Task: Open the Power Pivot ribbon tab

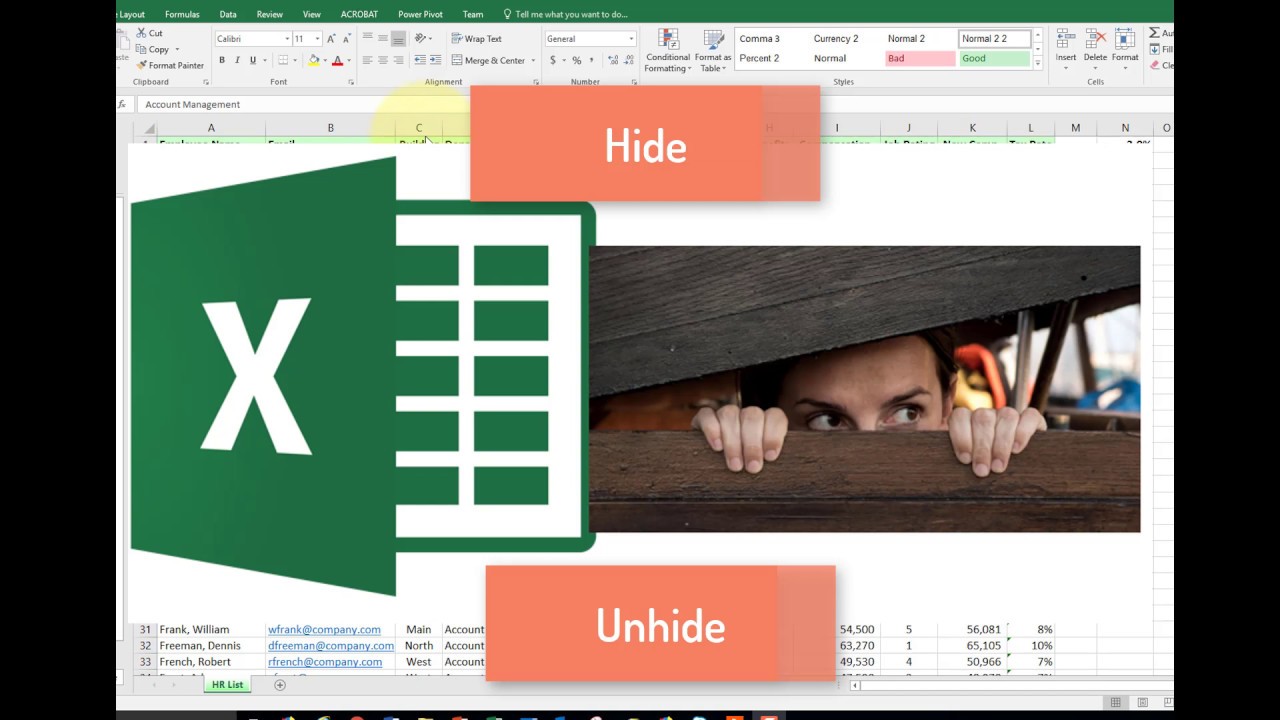Action: click(420, 14)
